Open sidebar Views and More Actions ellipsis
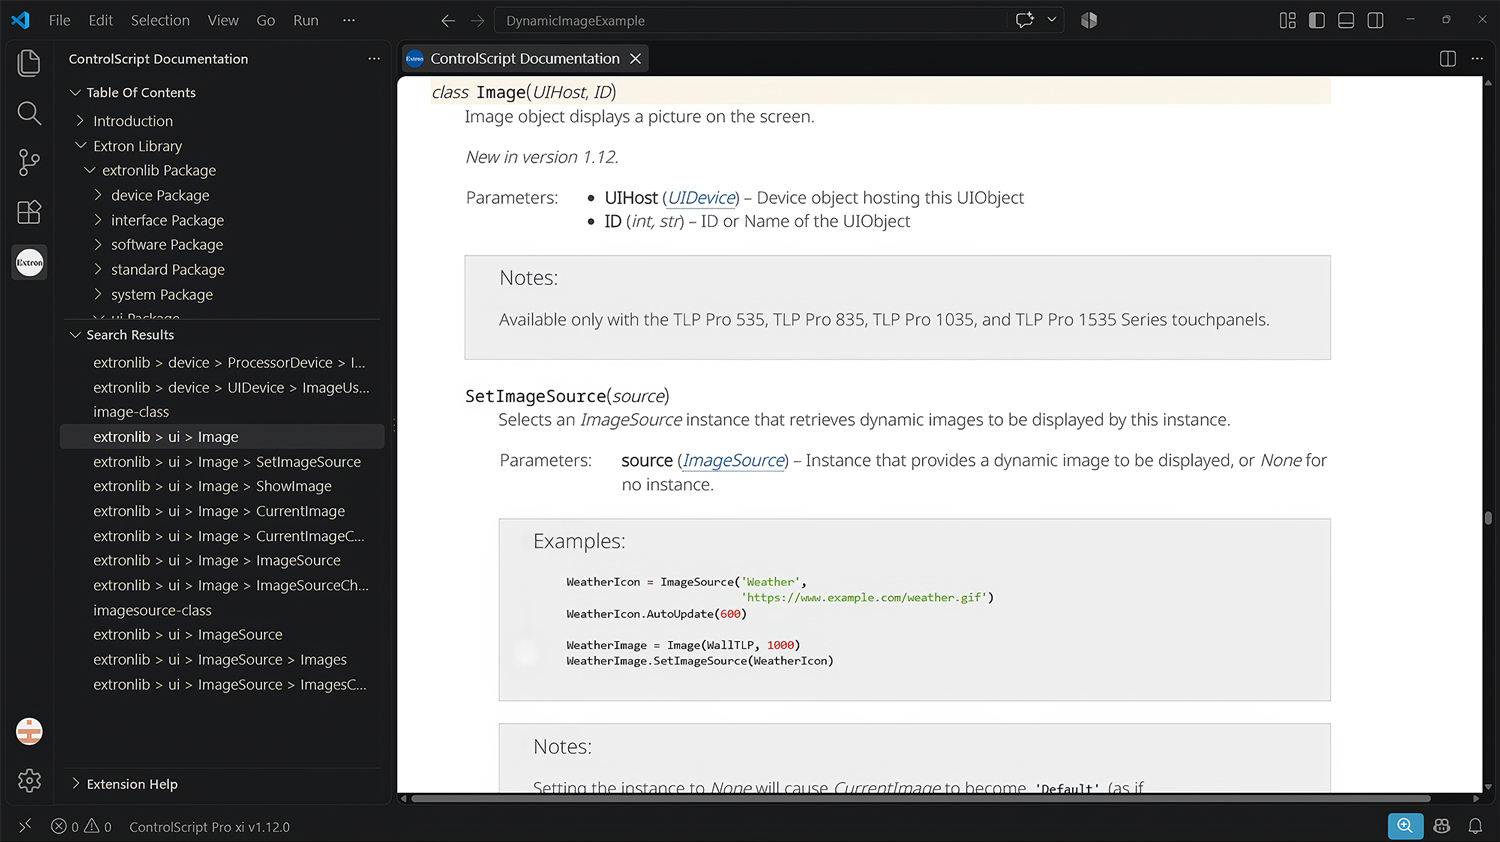This screenshot has height=842, width=1500. [374, 59]
